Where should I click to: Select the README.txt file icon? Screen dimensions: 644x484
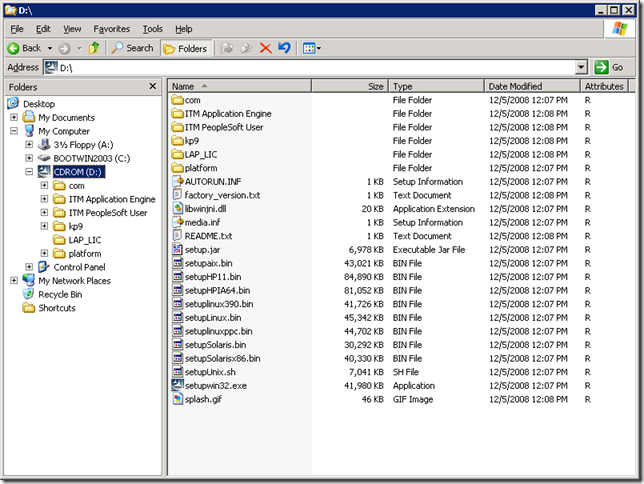pyautogui.click(x=177, y=235)
